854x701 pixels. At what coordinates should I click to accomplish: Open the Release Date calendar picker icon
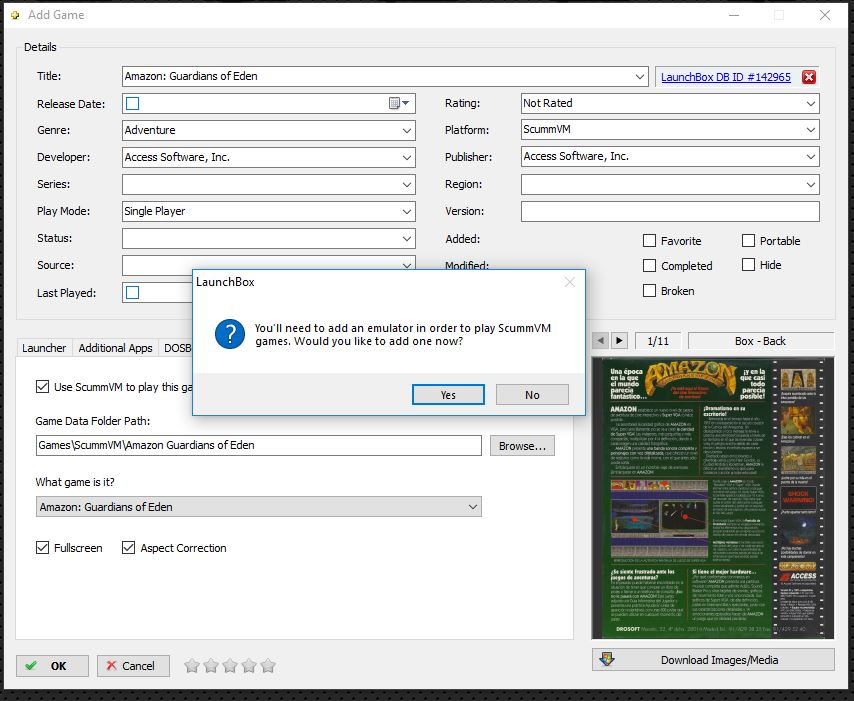399,103
